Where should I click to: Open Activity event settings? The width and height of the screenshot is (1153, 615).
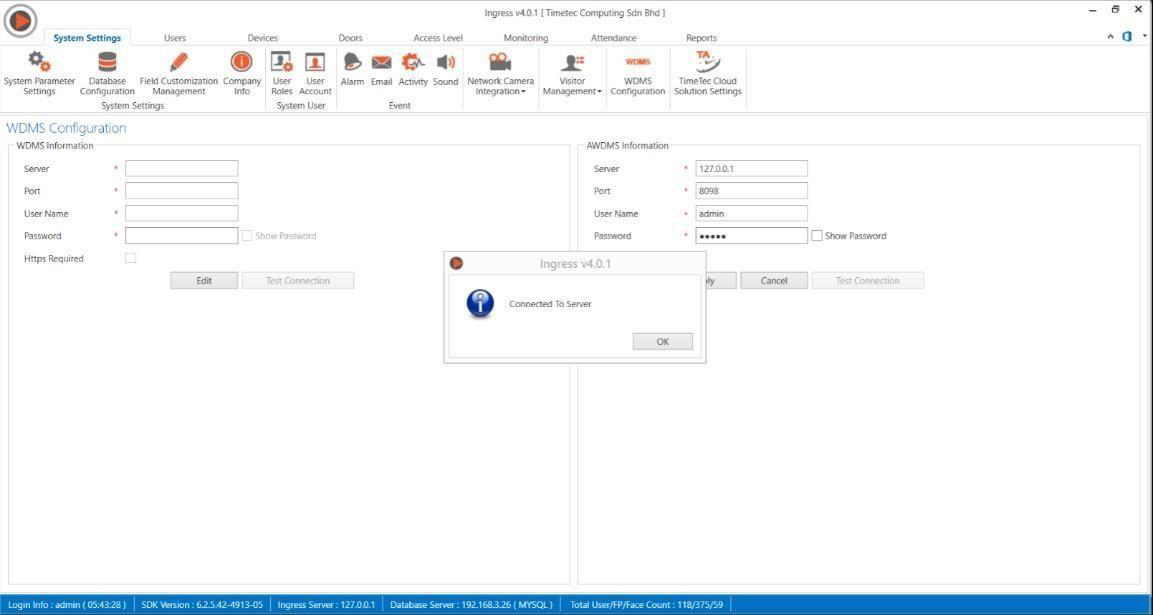pos(413,70)
